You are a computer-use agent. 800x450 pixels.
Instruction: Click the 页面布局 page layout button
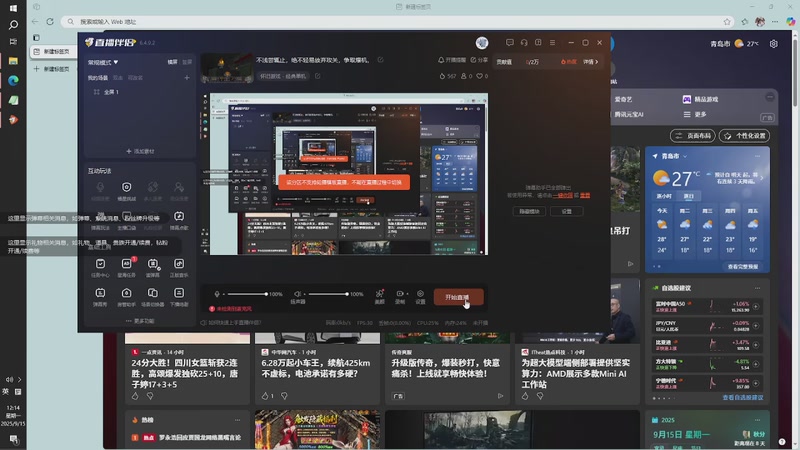click(x=692, y=136)
